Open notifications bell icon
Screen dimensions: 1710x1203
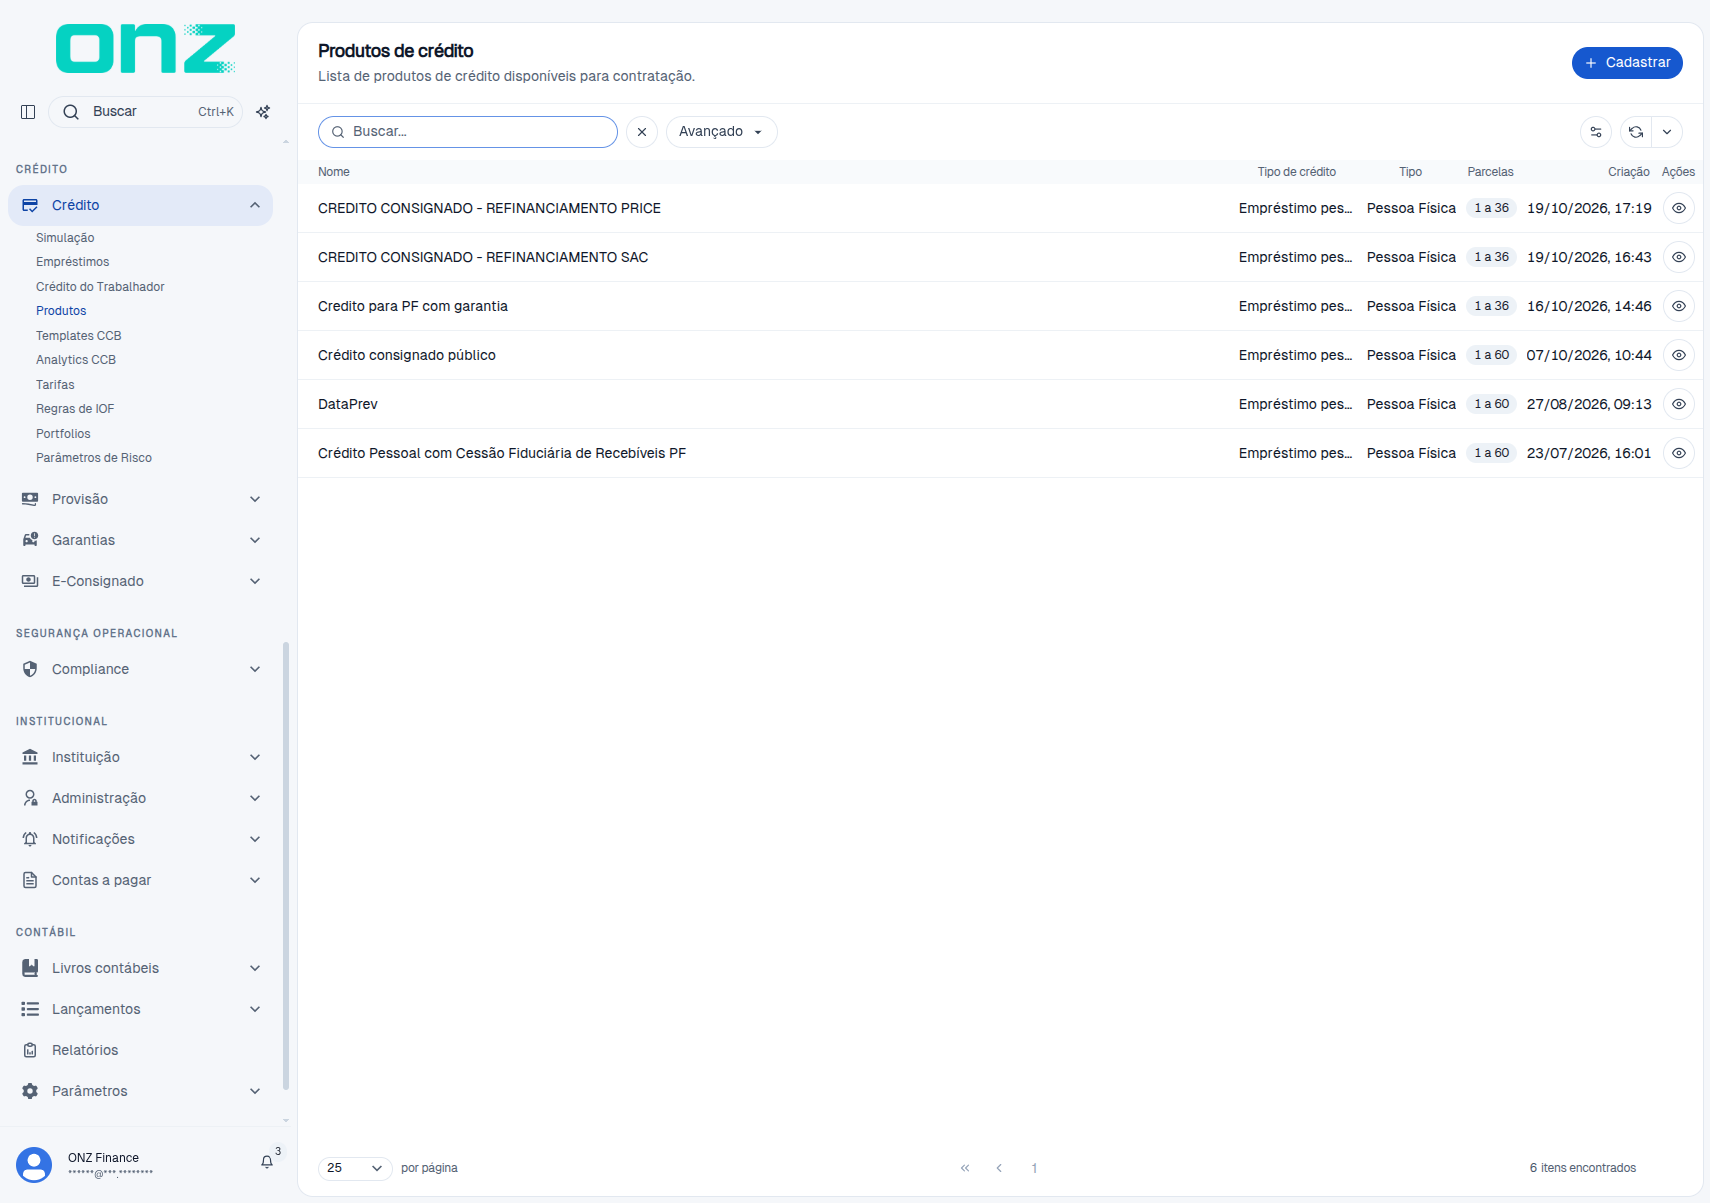pos(267,1161)
